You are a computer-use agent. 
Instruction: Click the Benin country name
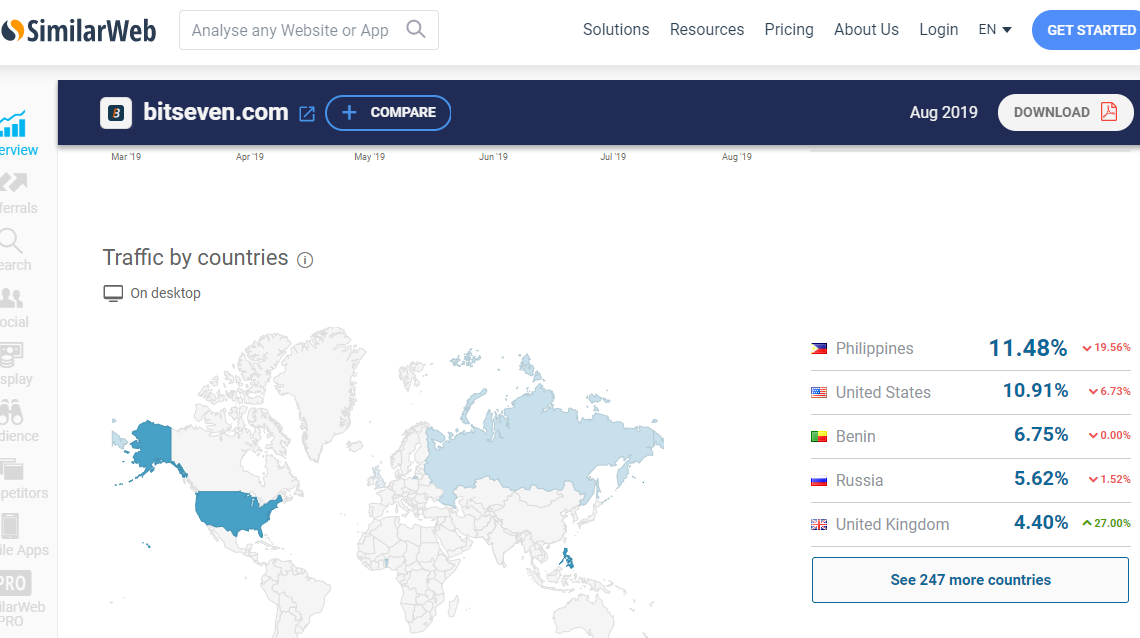pyautogui.click(x=855, y=437)
